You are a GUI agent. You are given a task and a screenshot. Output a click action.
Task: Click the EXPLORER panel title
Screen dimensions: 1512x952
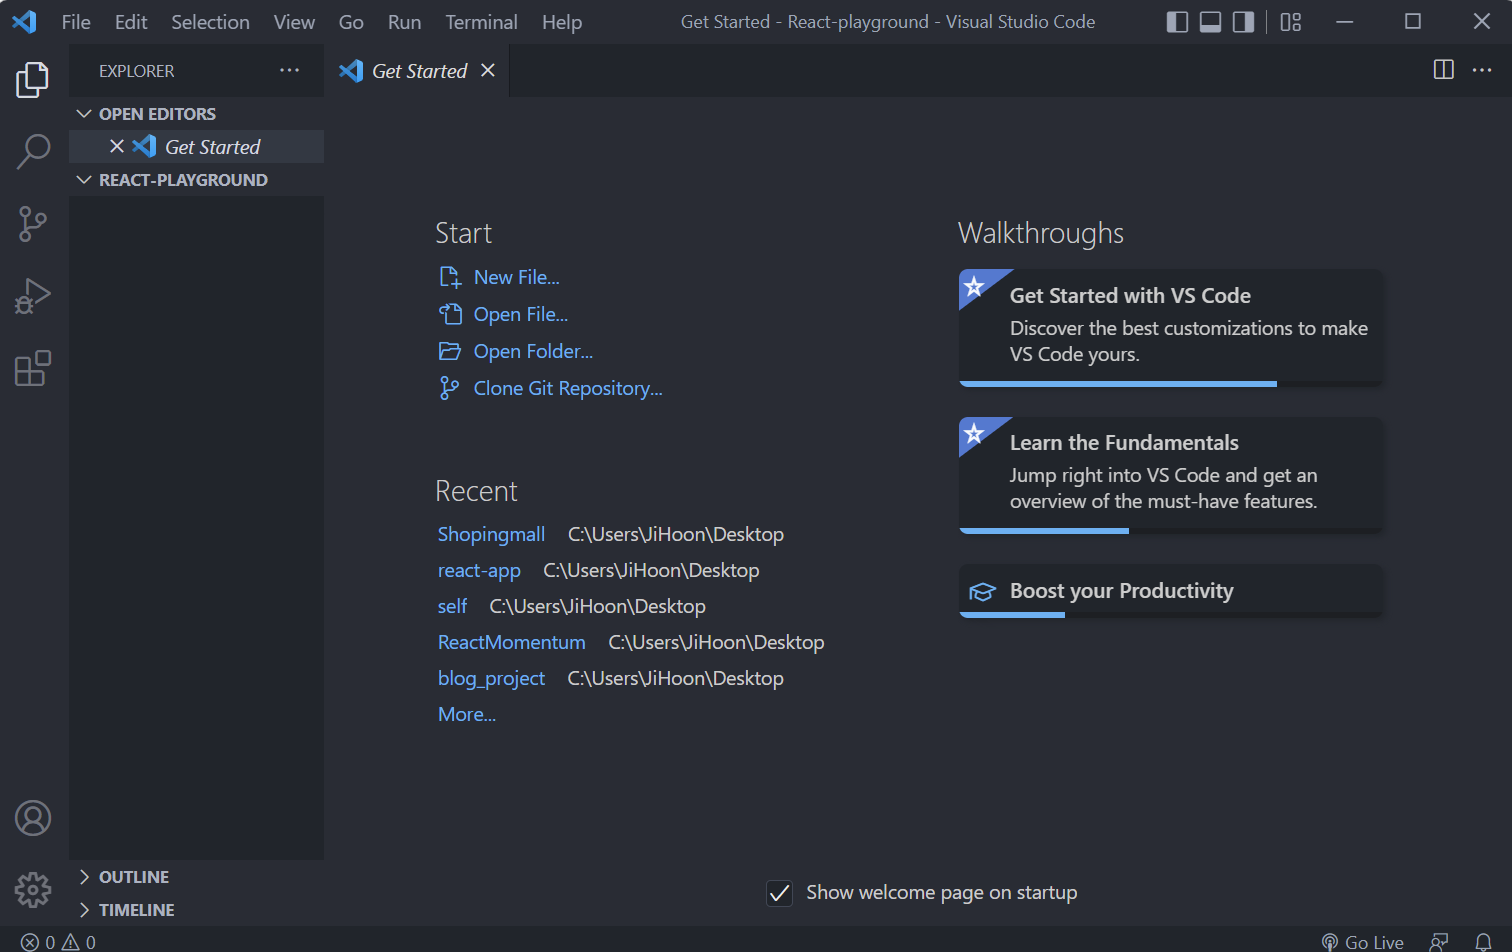tap(136, 71)
